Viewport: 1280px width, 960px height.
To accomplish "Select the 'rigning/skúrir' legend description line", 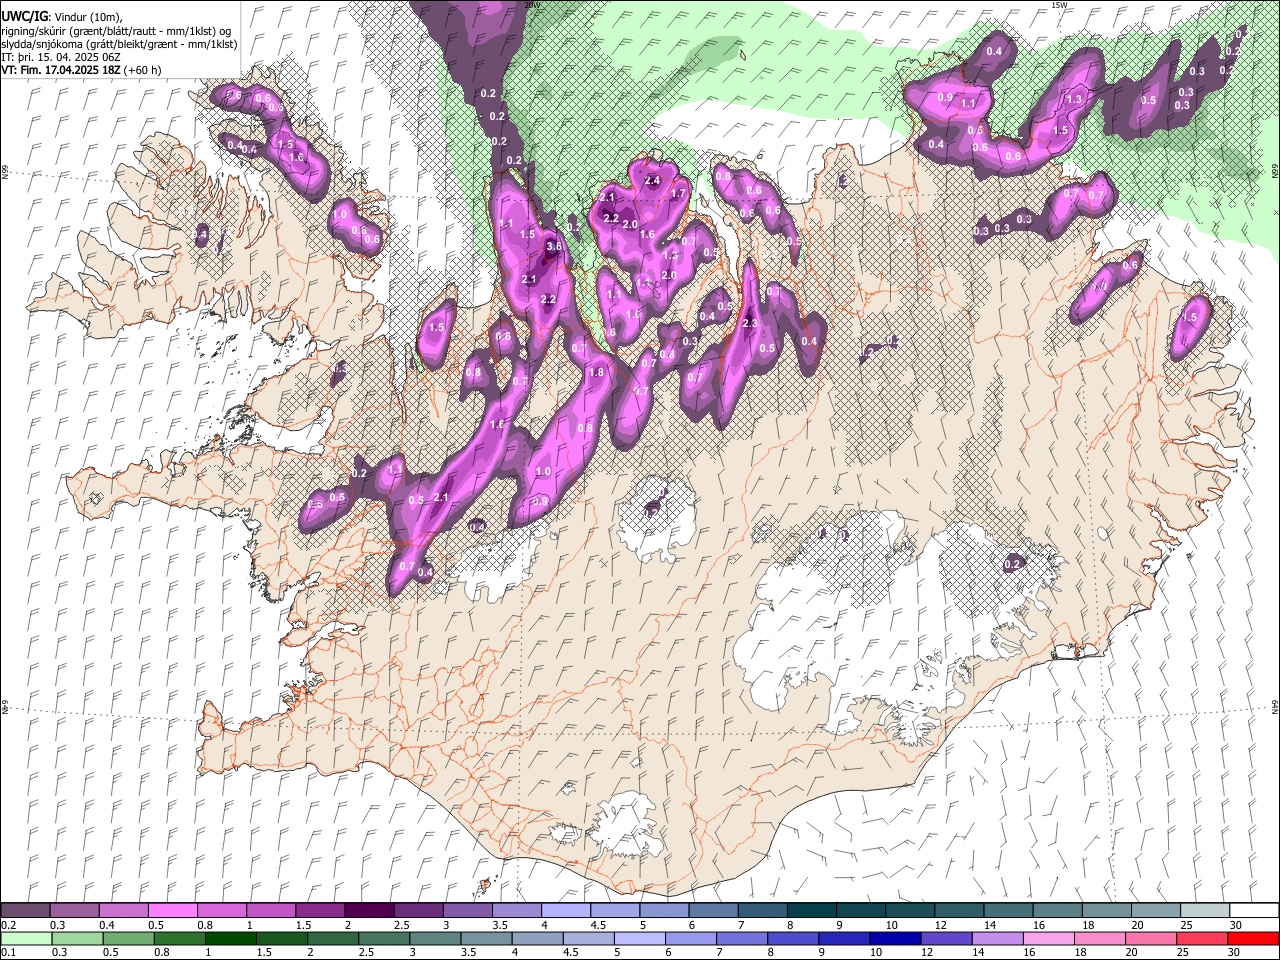I will point(117,31).
